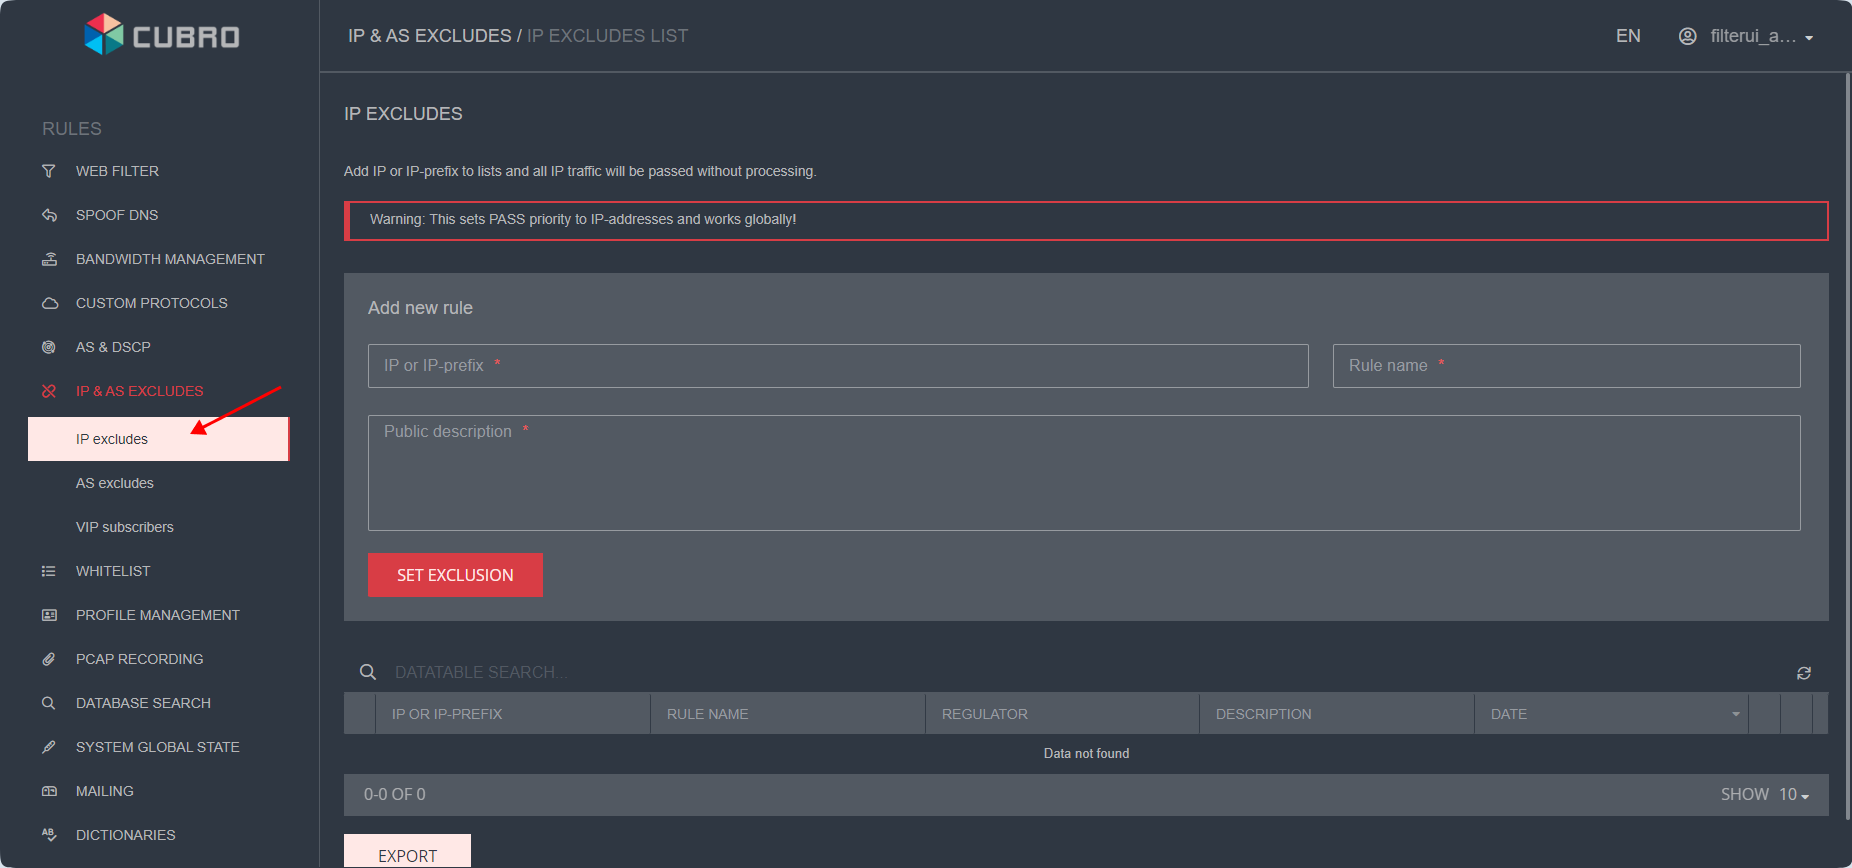Click the Spoof DNS icon in sidebar
The height and width of the screenshot is (868, 1852).
[49, 215]
